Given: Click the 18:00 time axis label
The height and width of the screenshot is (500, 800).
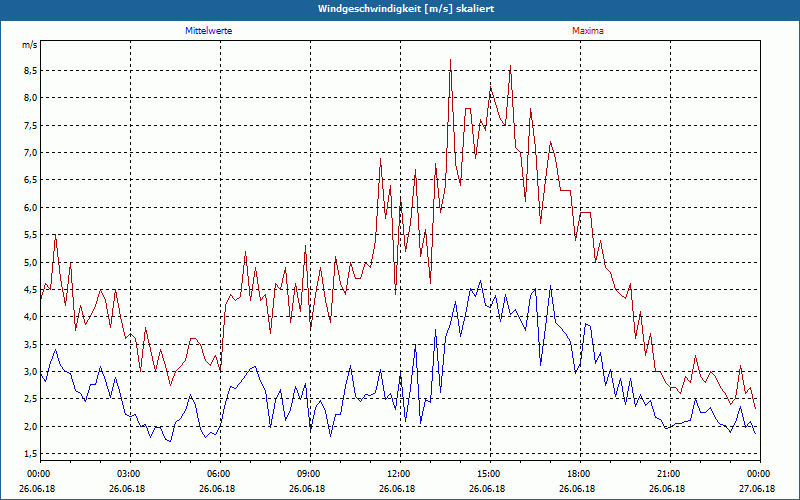Looking at the screenshot, I should click(580, 474).
